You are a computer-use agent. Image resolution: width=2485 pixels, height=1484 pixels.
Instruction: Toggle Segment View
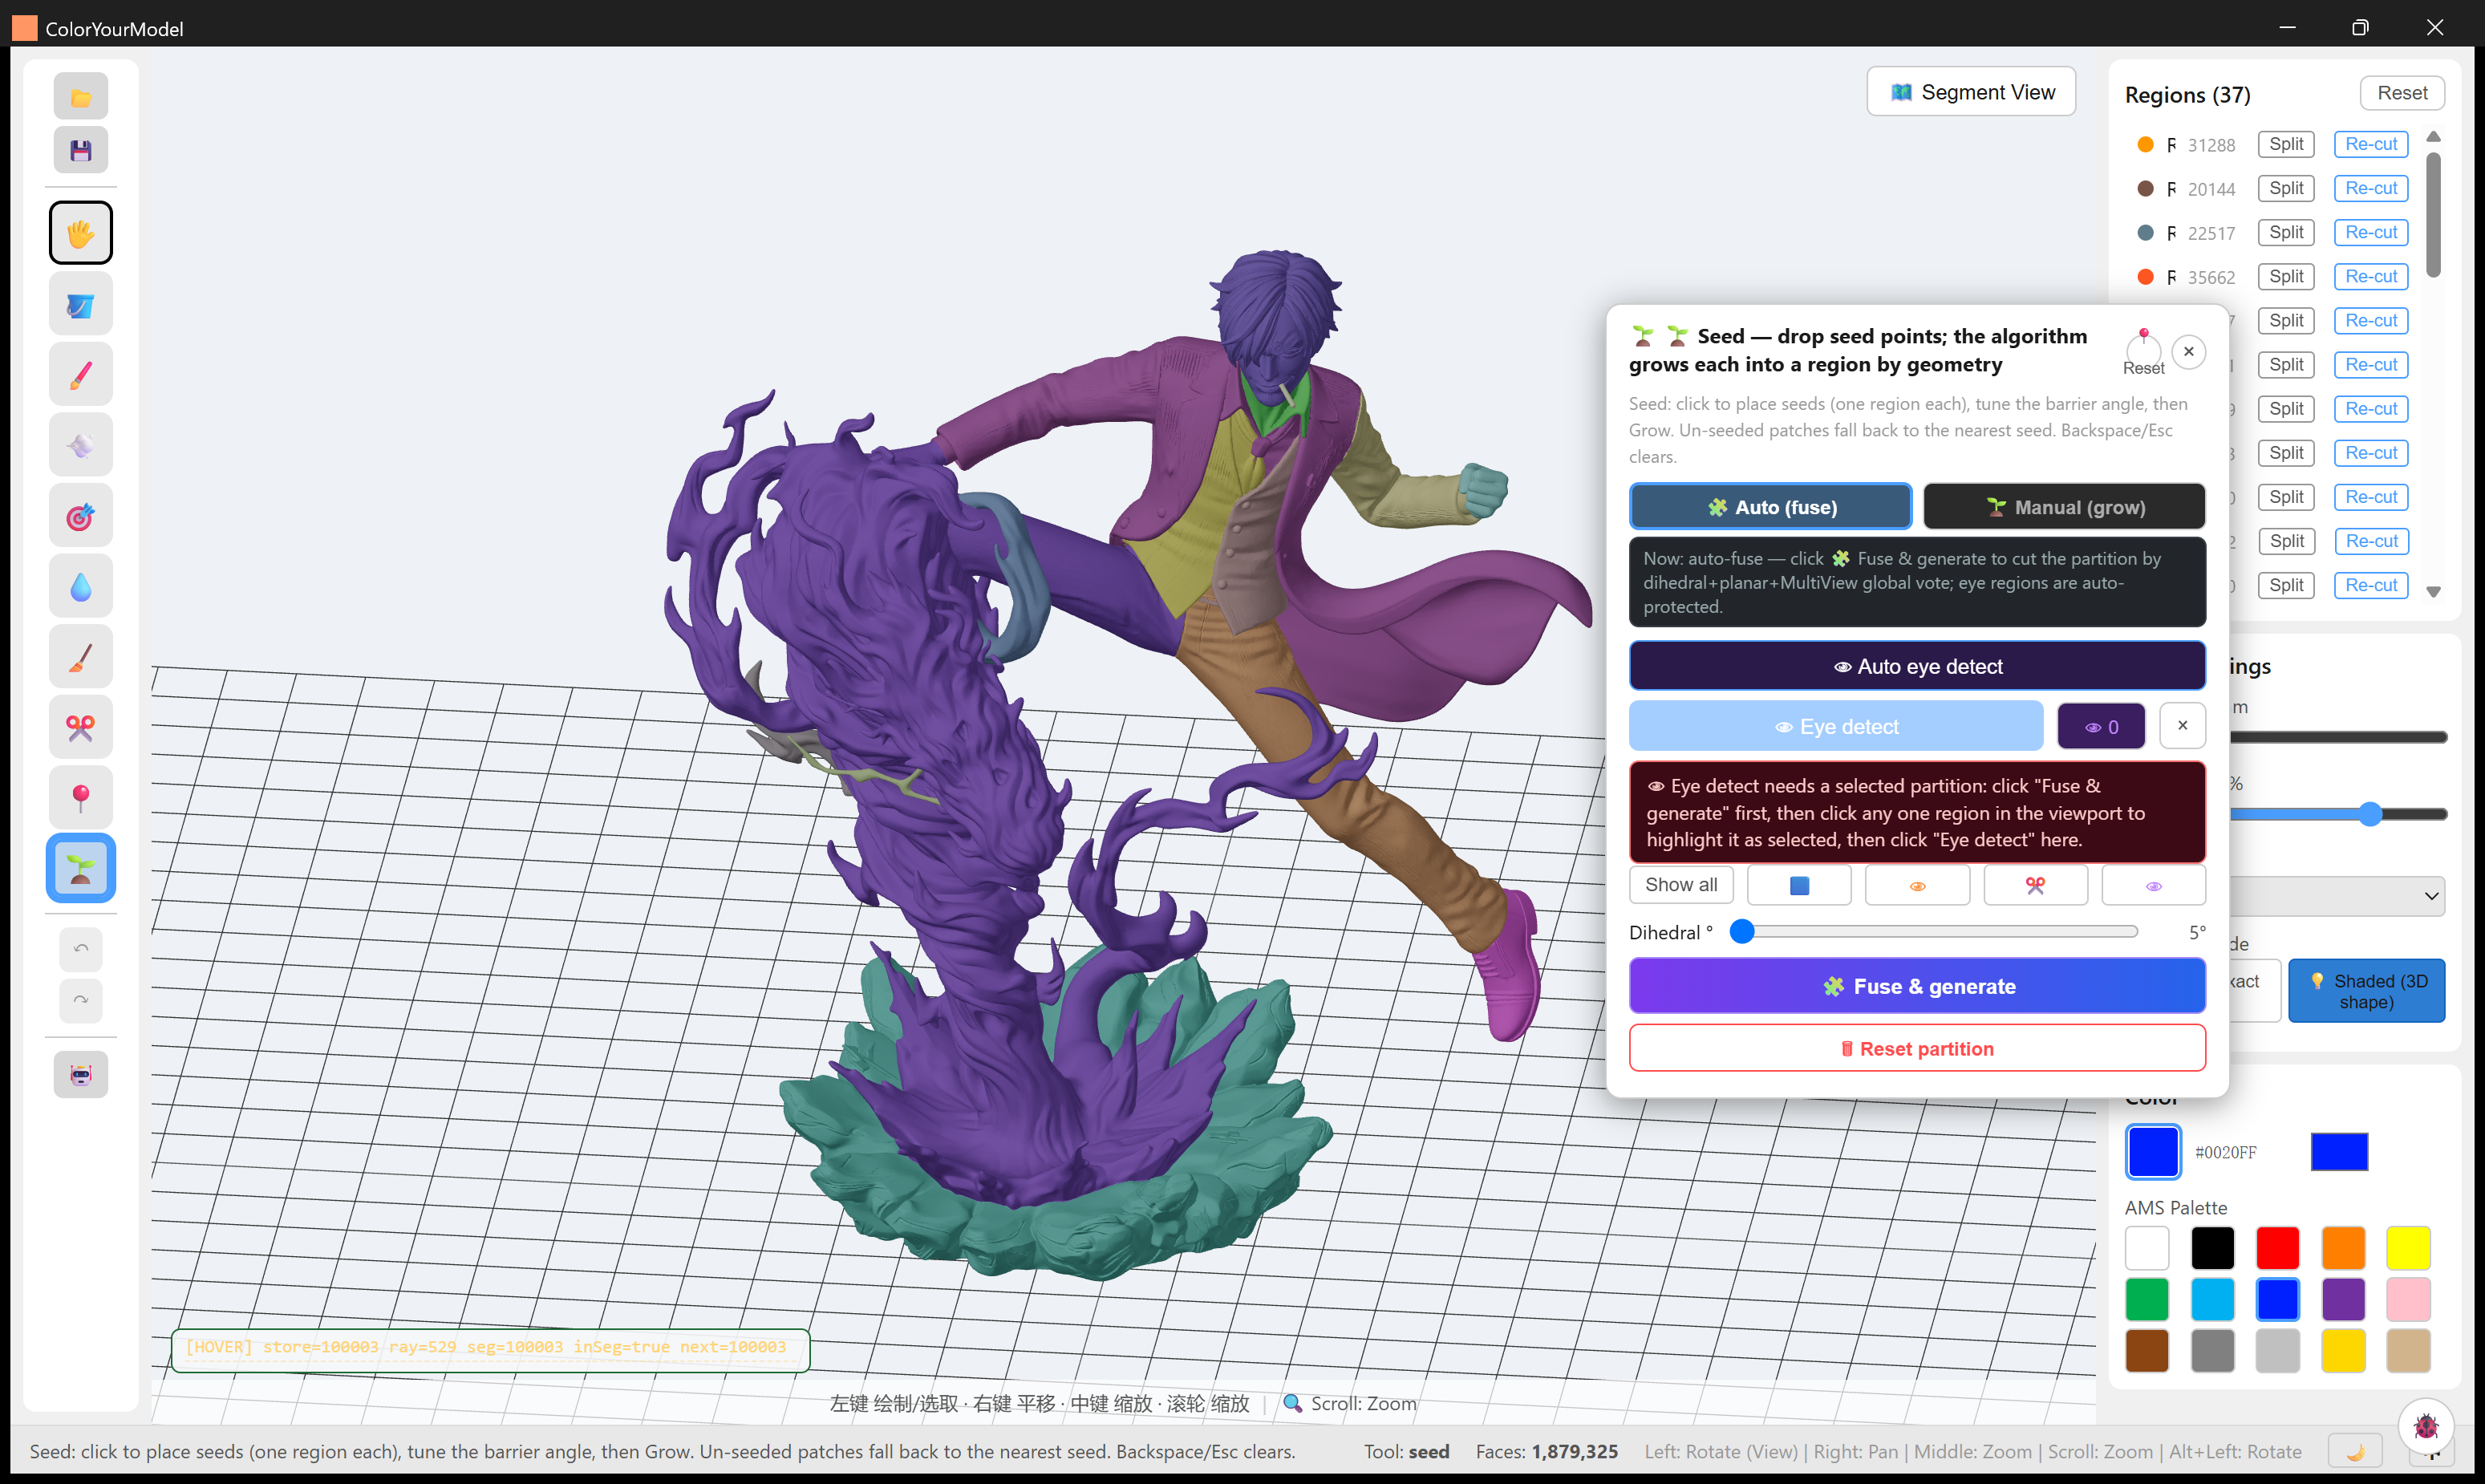[x=1971, y=92]
